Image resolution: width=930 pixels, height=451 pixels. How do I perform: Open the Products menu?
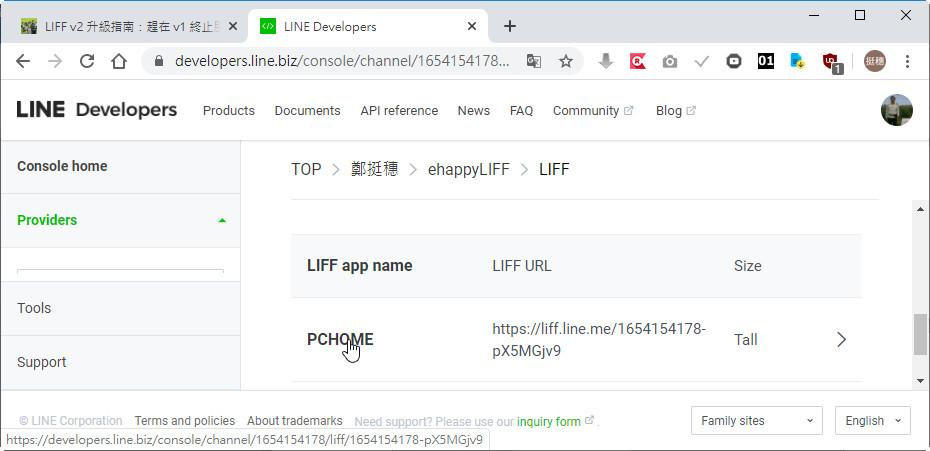pyautogui.click(x=228, y=111)
